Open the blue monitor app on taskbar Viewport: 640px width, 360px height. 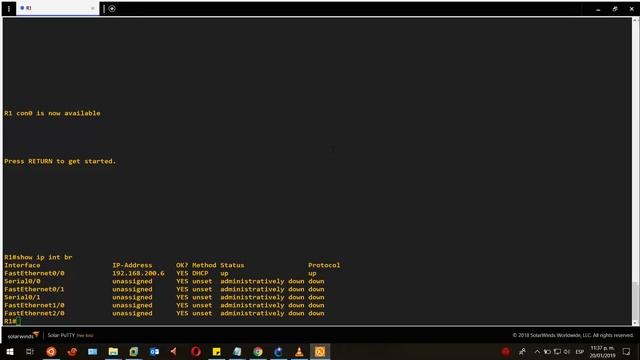(x=93, y=351)
